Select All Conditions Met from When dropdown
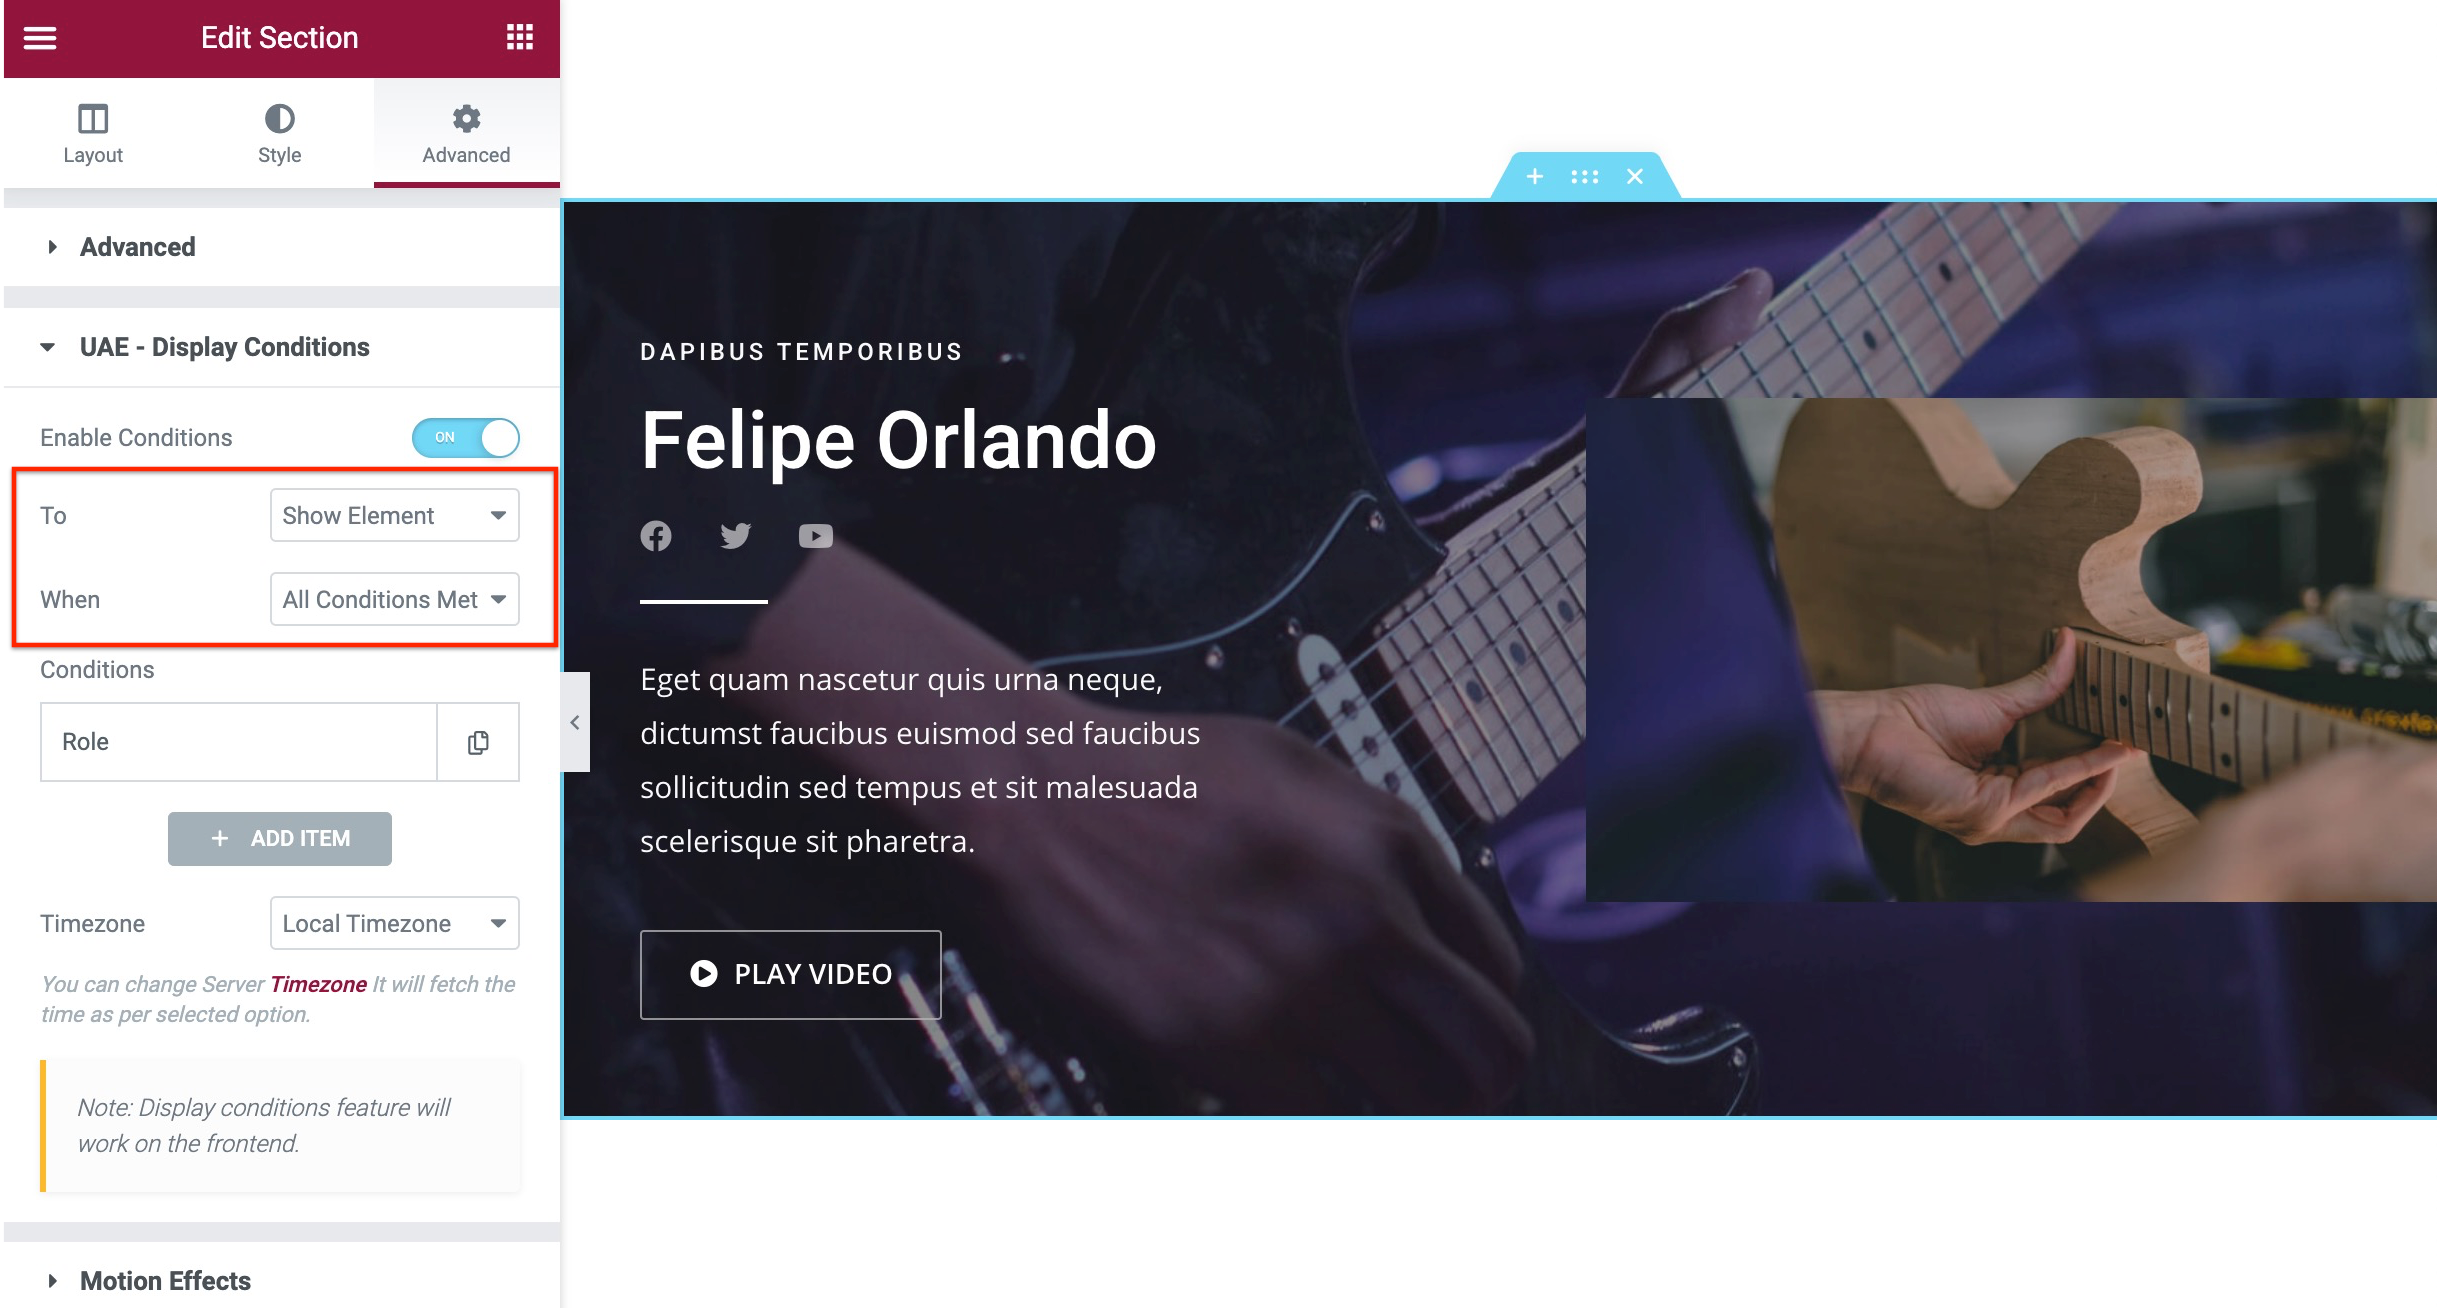The image size is (2437, 1308). pos(393,599)
